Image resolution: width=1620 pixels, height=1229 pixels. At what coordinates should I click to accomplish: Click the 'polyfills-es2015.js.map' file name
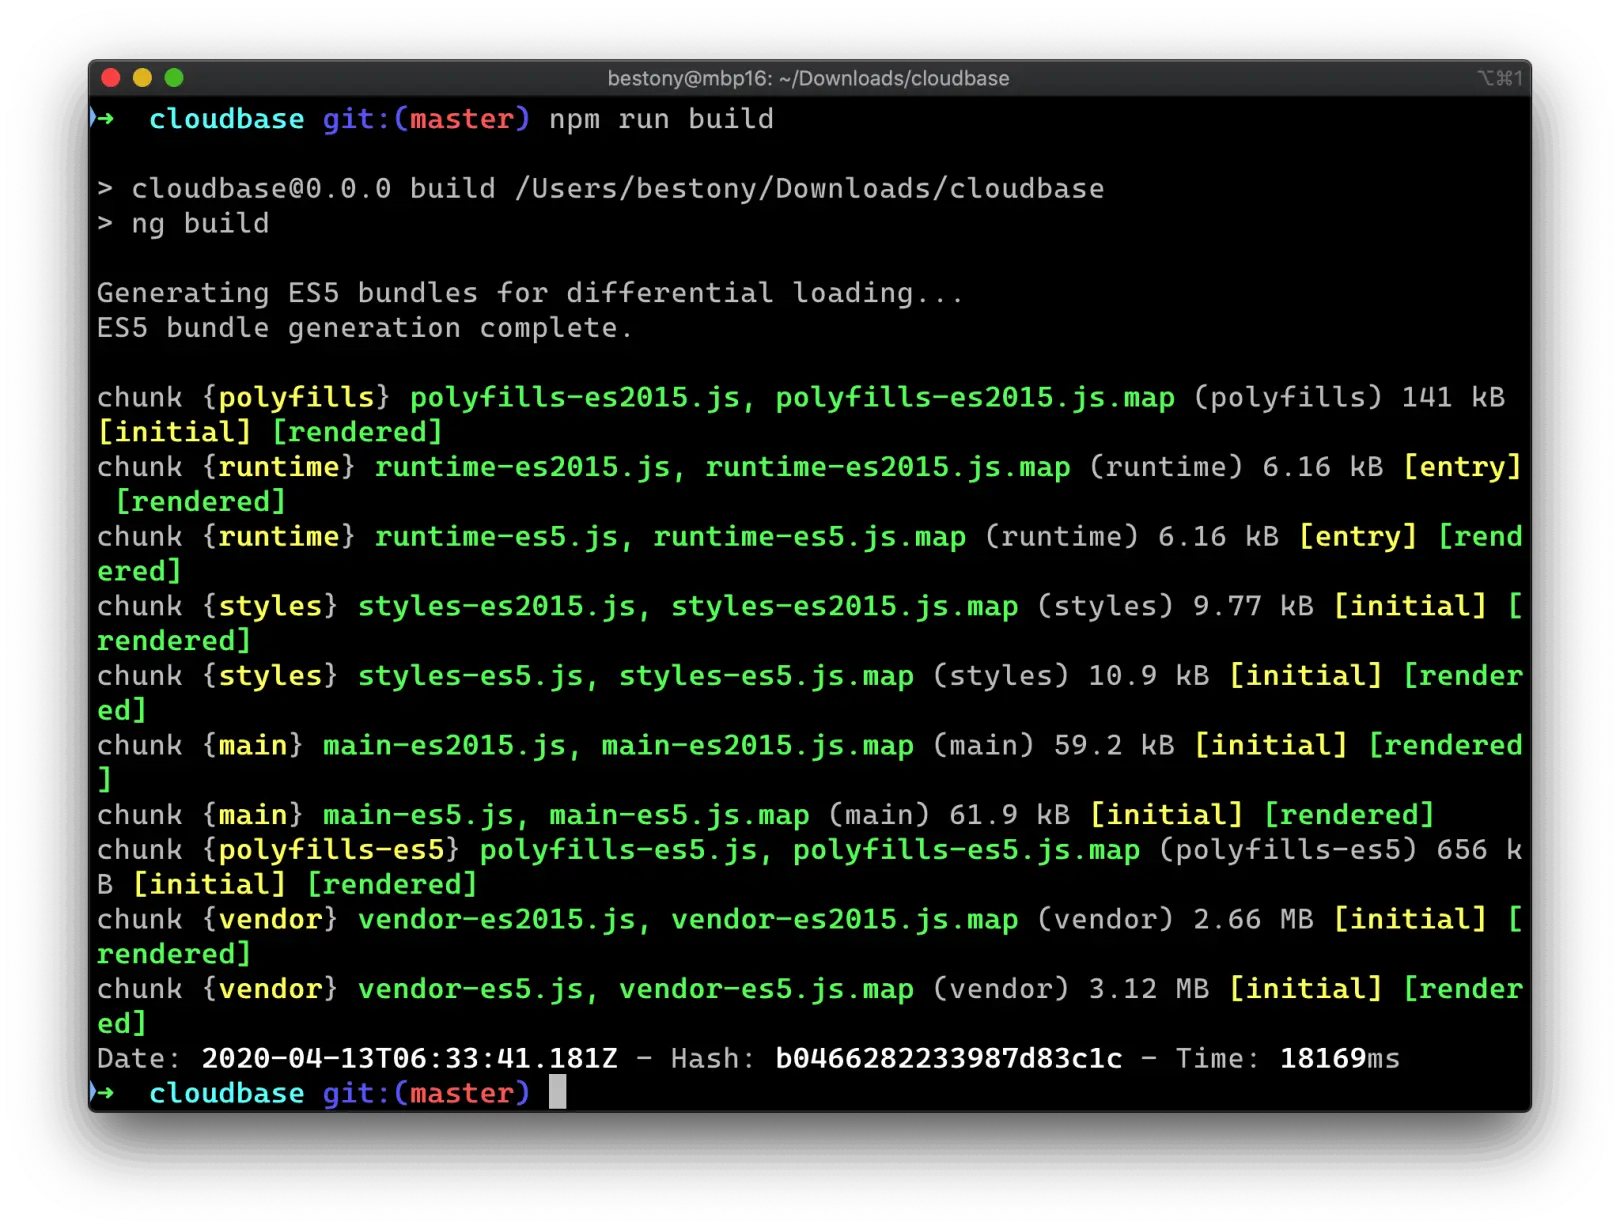(x=975, y=397)
